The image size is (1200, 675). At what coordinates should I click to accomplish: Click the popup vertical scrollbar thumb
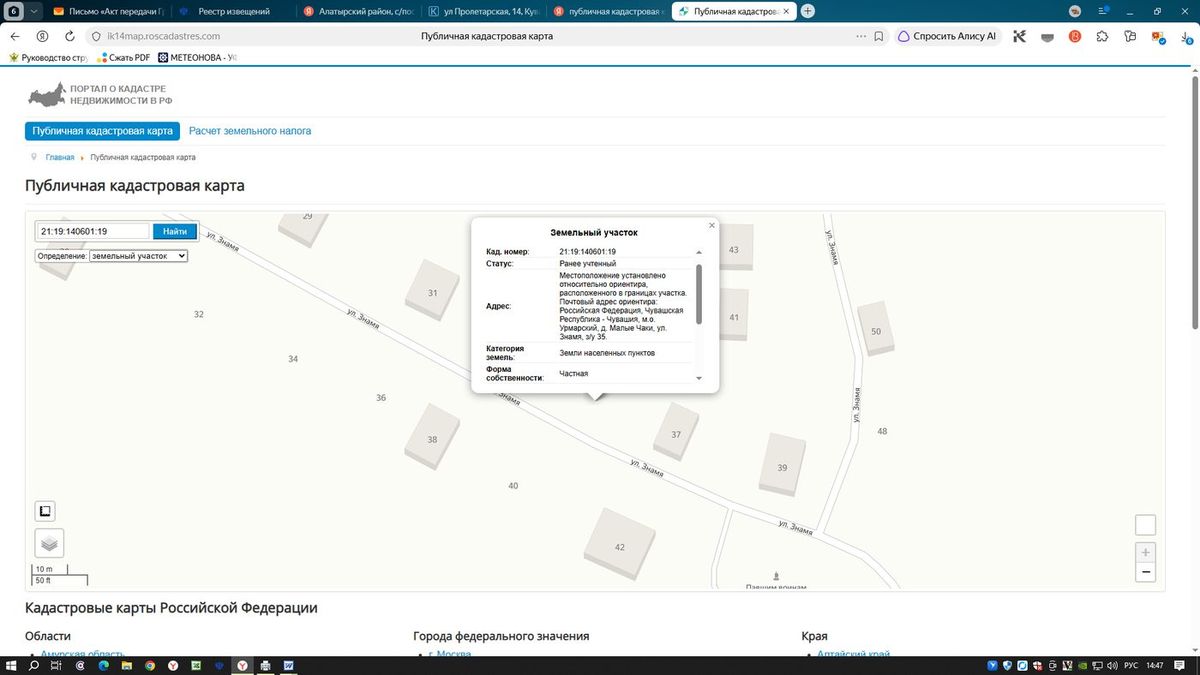(x=699, y=293)
